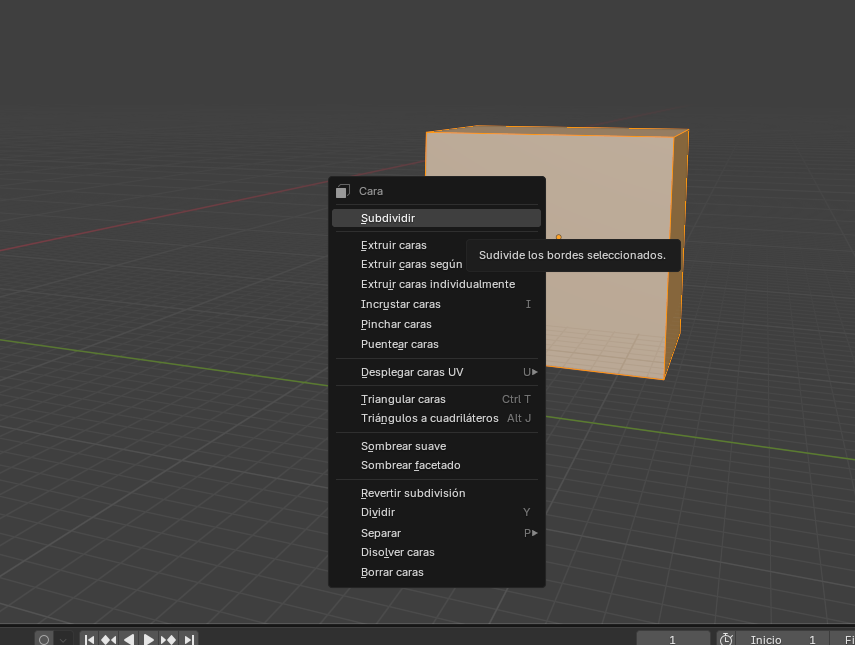Jump to the end of the timeline
Viewport: 855px width, 645px height.
click(189, 639)
